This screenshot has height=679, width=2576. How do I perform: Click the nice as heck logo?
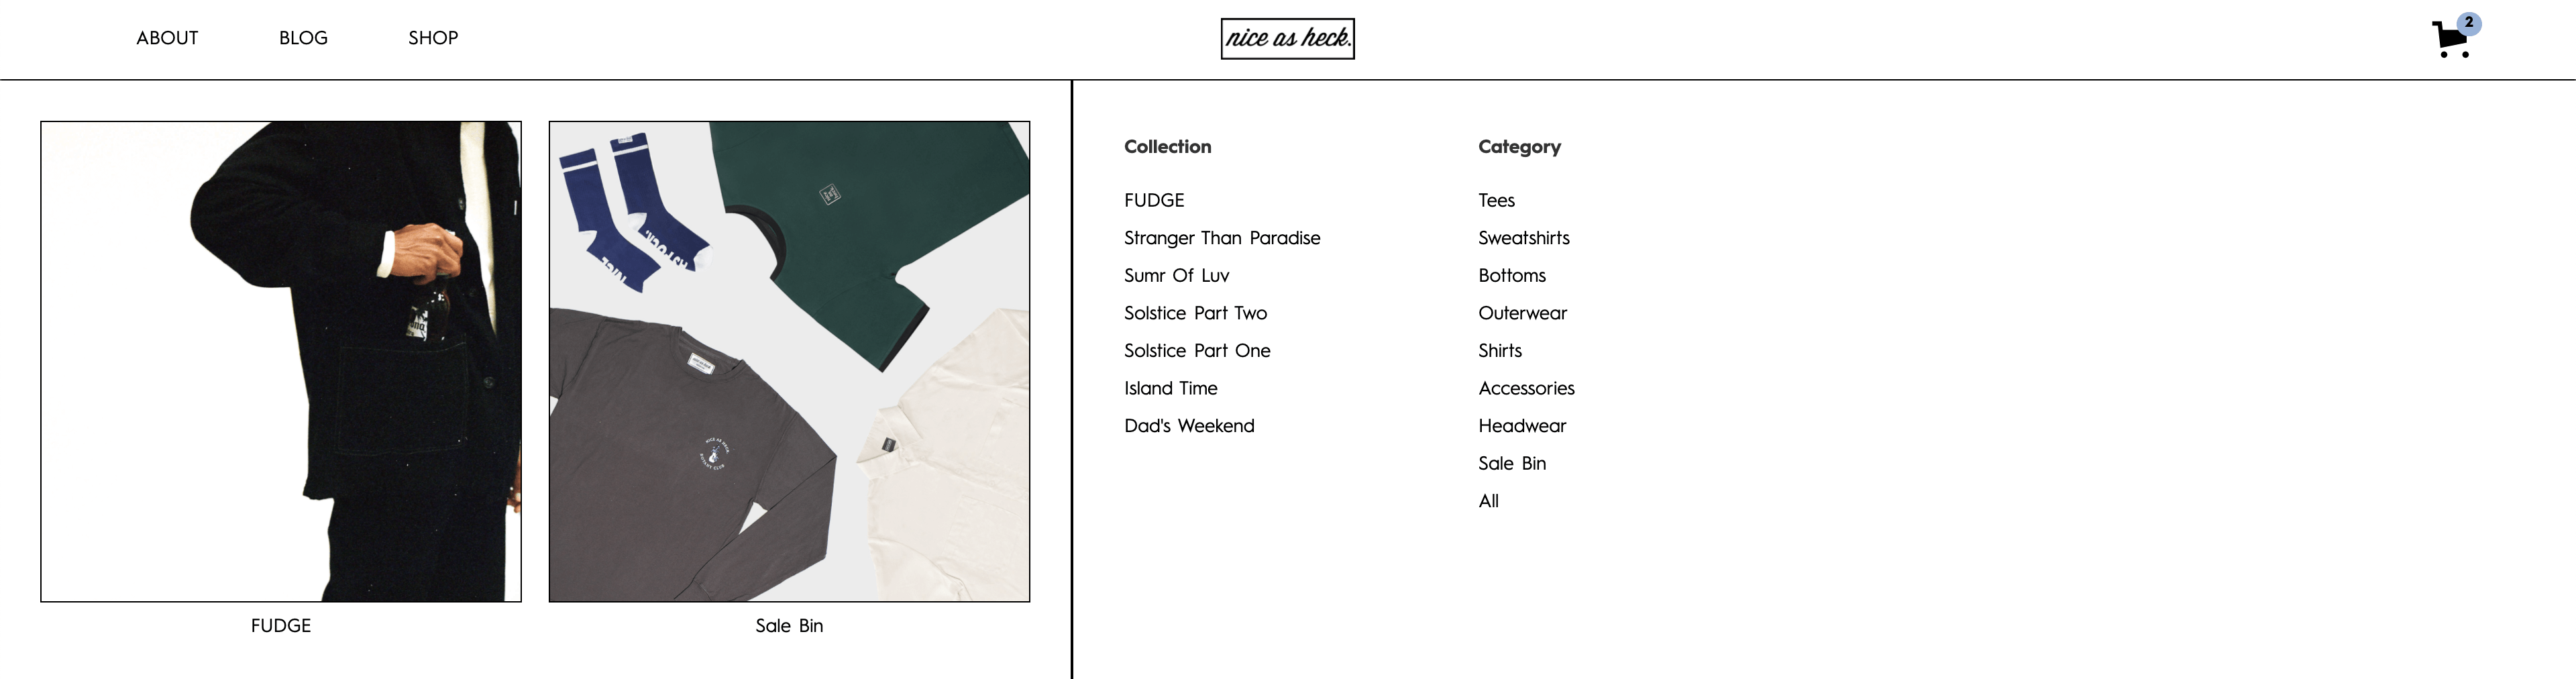pos(1287,39)
